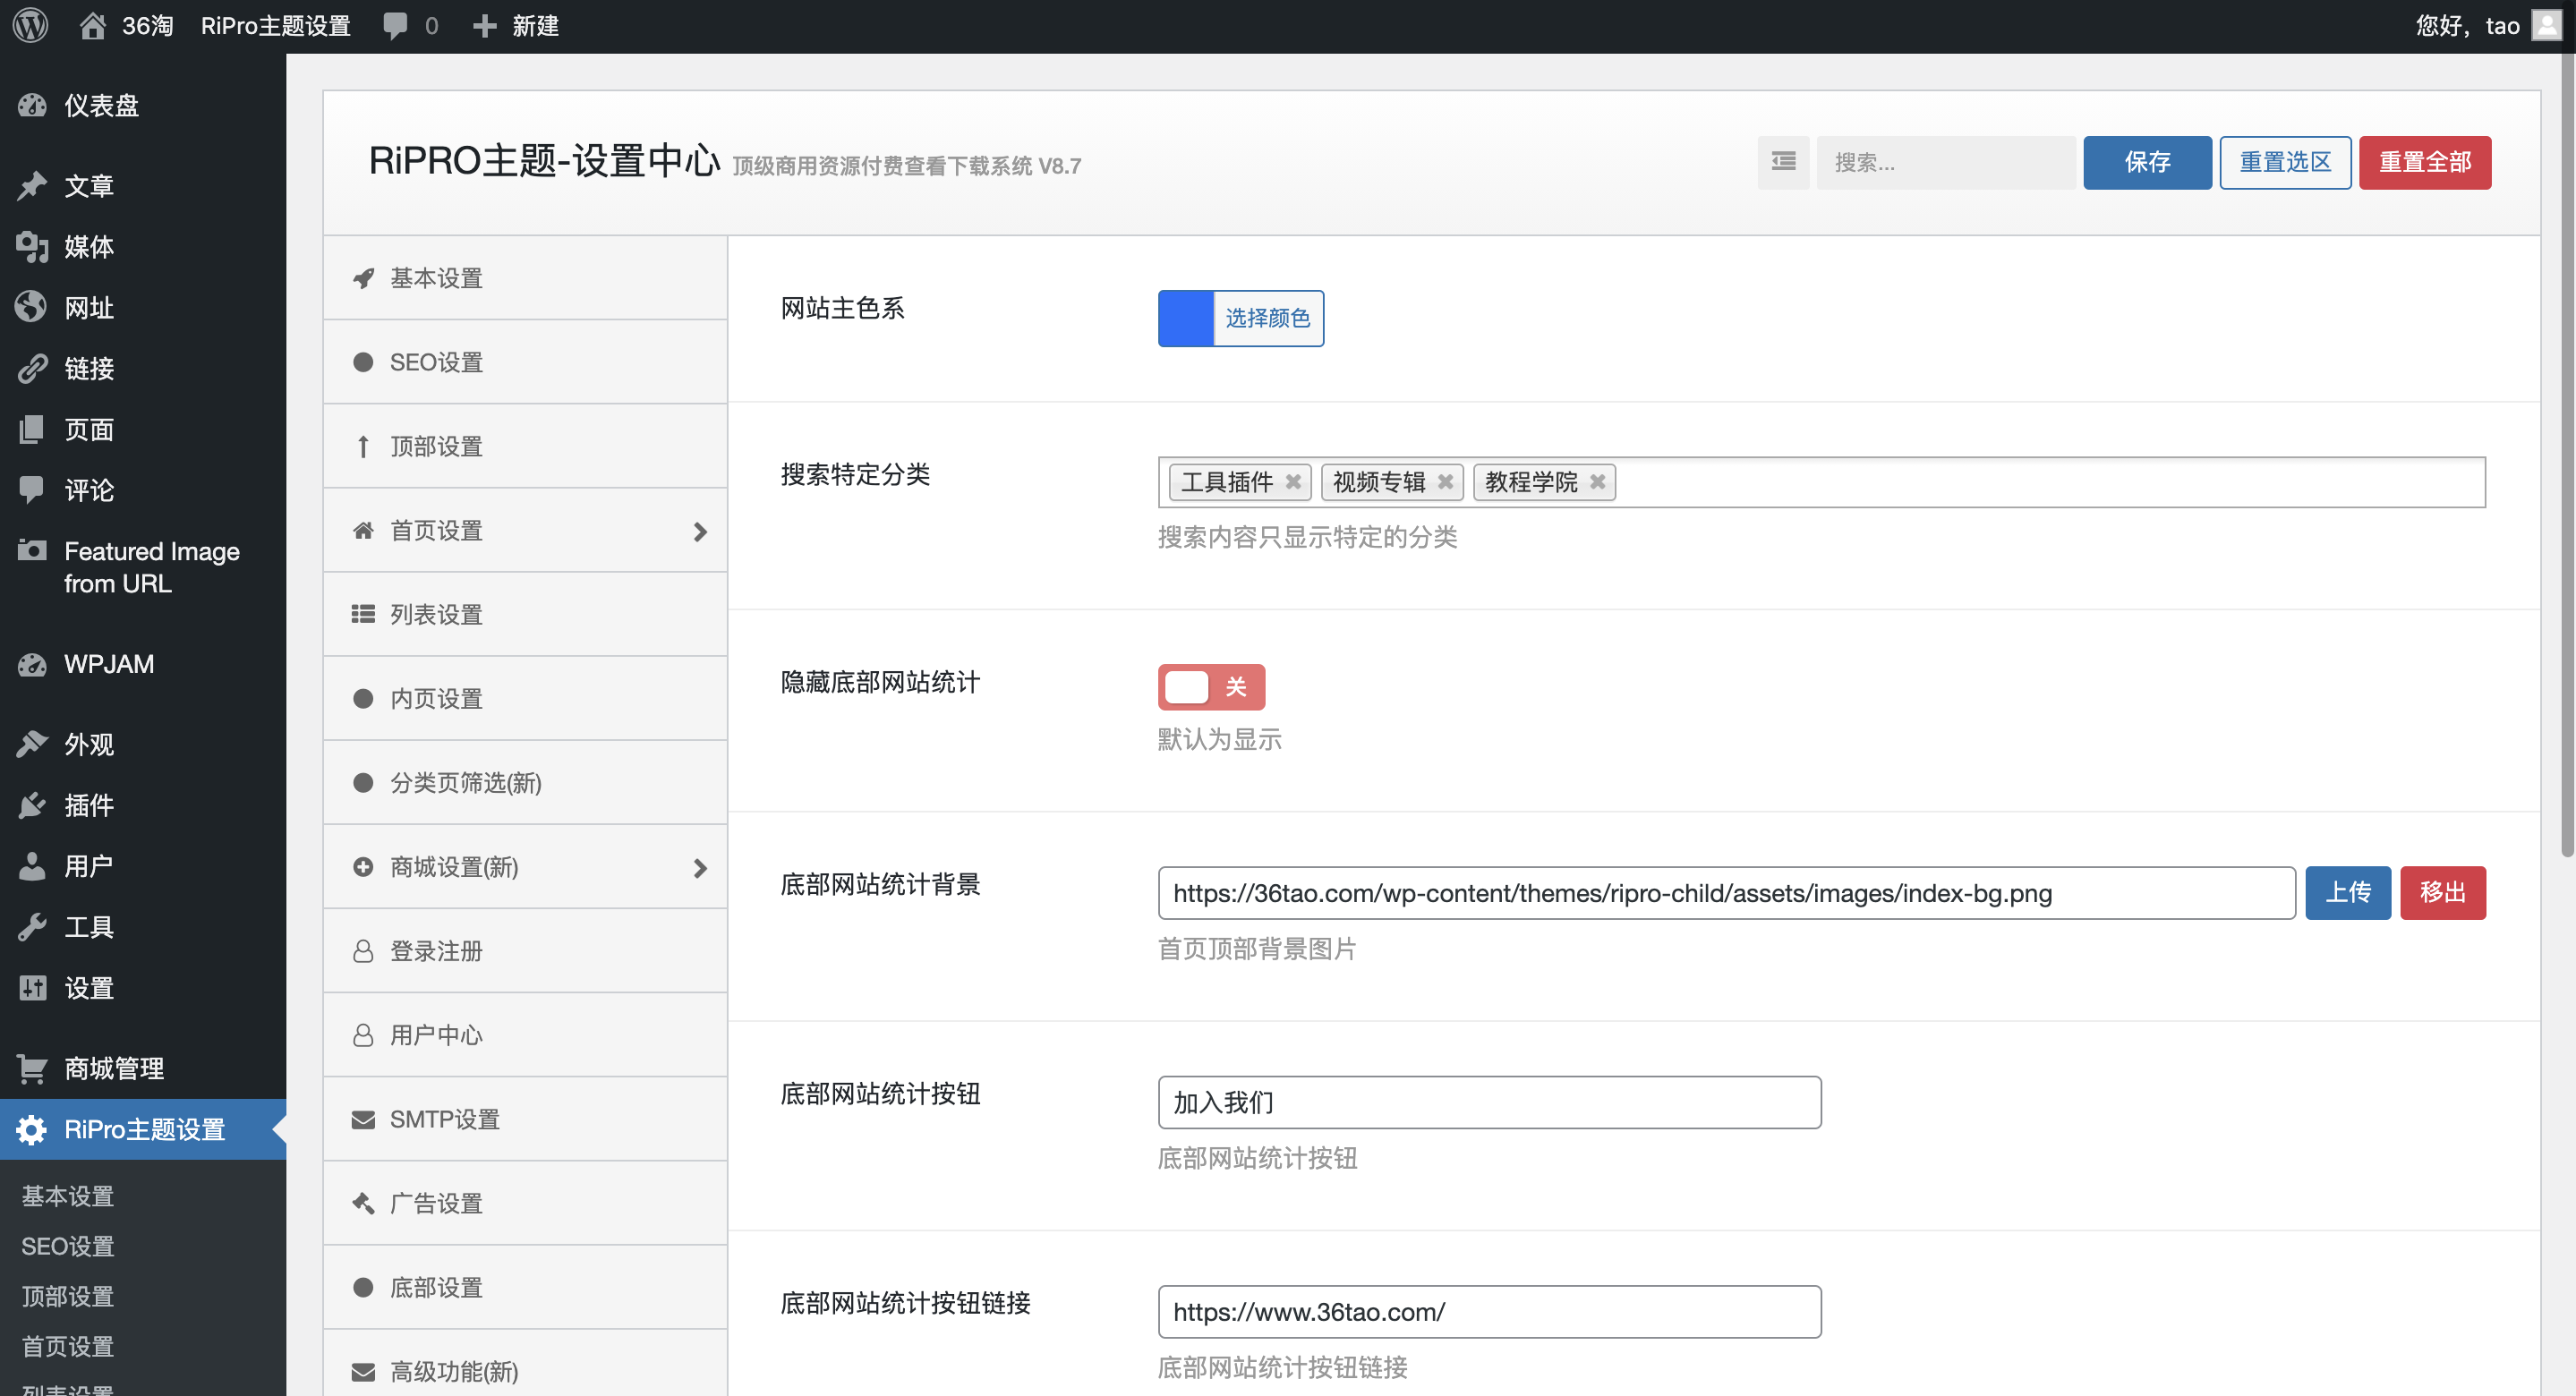Expand 首页设置 submenu chevron
Screen dimensions: 2576x1396
[x=700, y=531]
